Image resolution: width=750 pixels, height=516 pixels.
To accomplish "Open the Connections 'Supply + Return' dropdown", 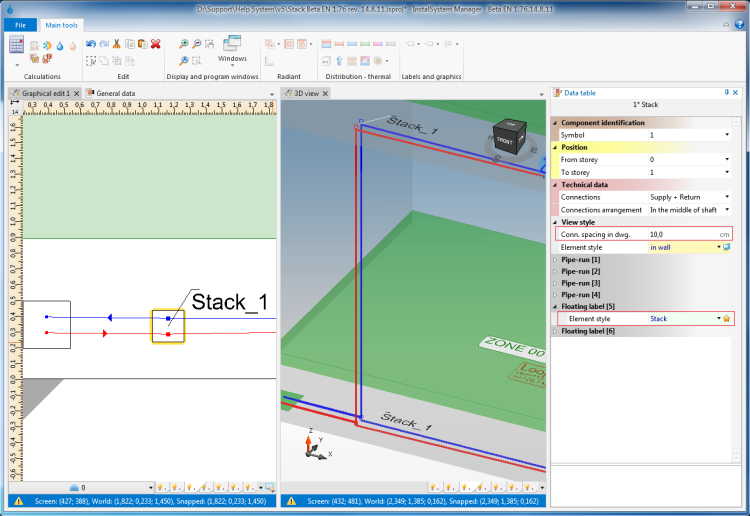I will [727, 197].
